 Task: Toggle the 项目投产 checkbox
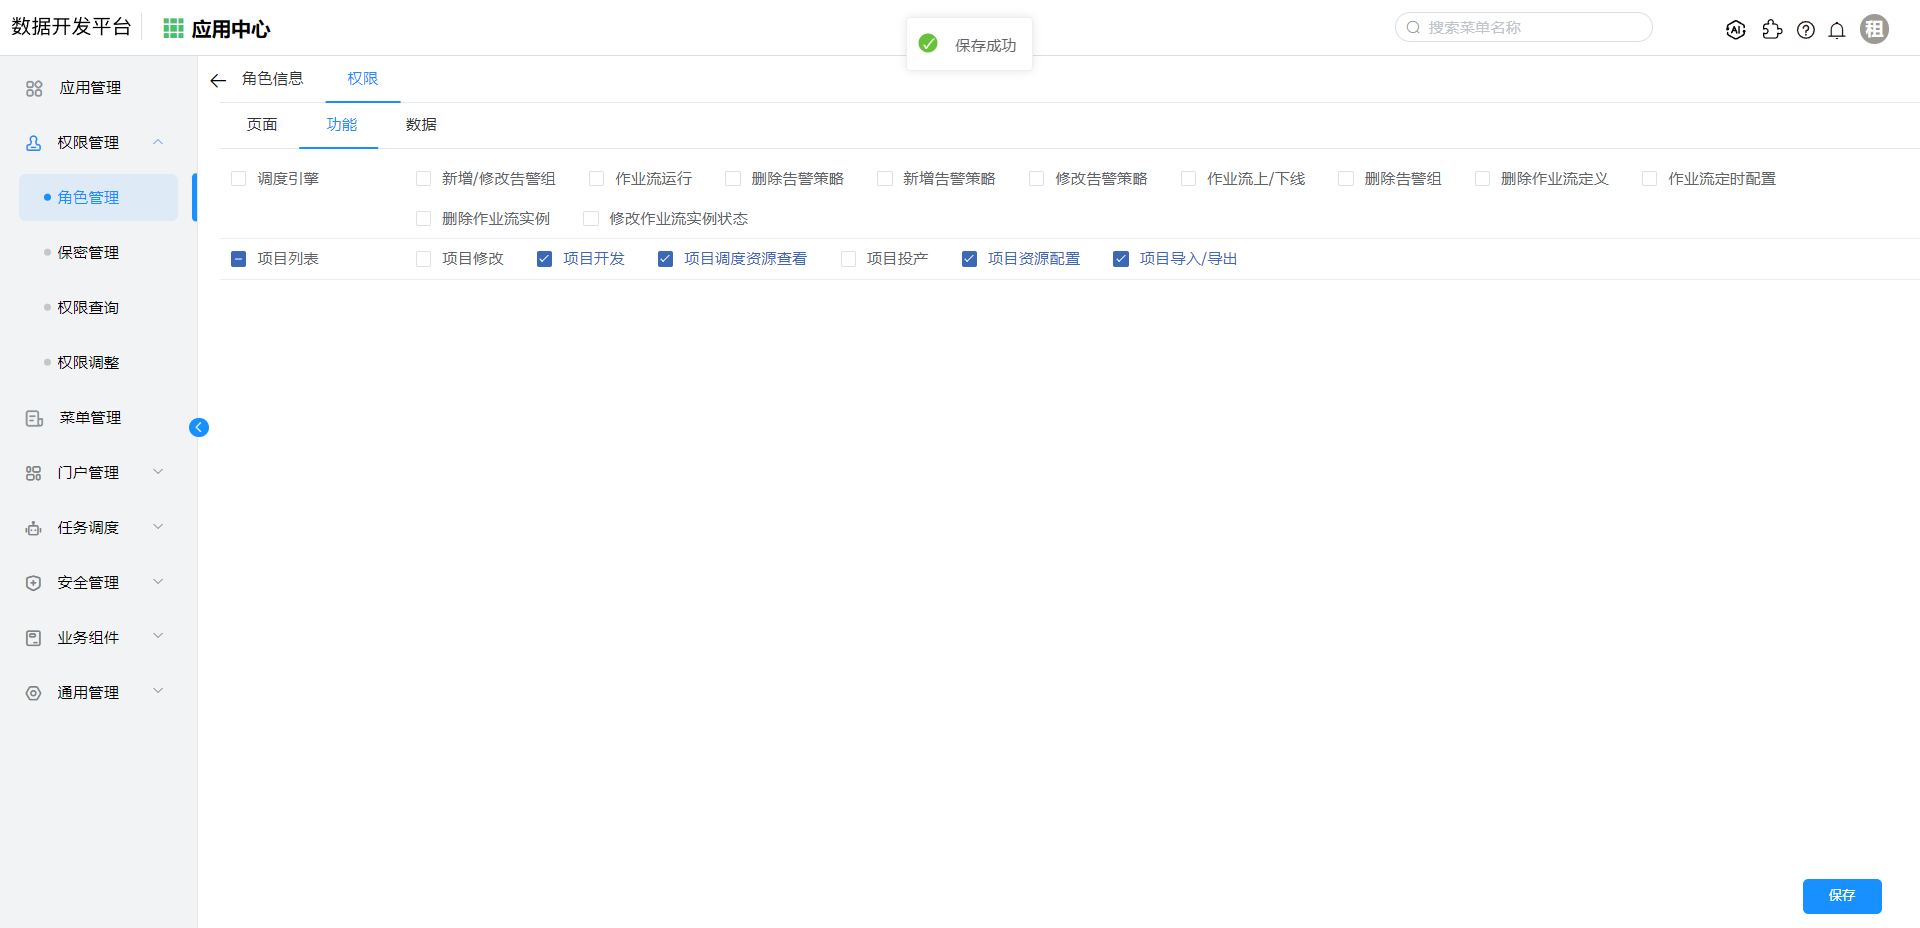tap(849, 259)
